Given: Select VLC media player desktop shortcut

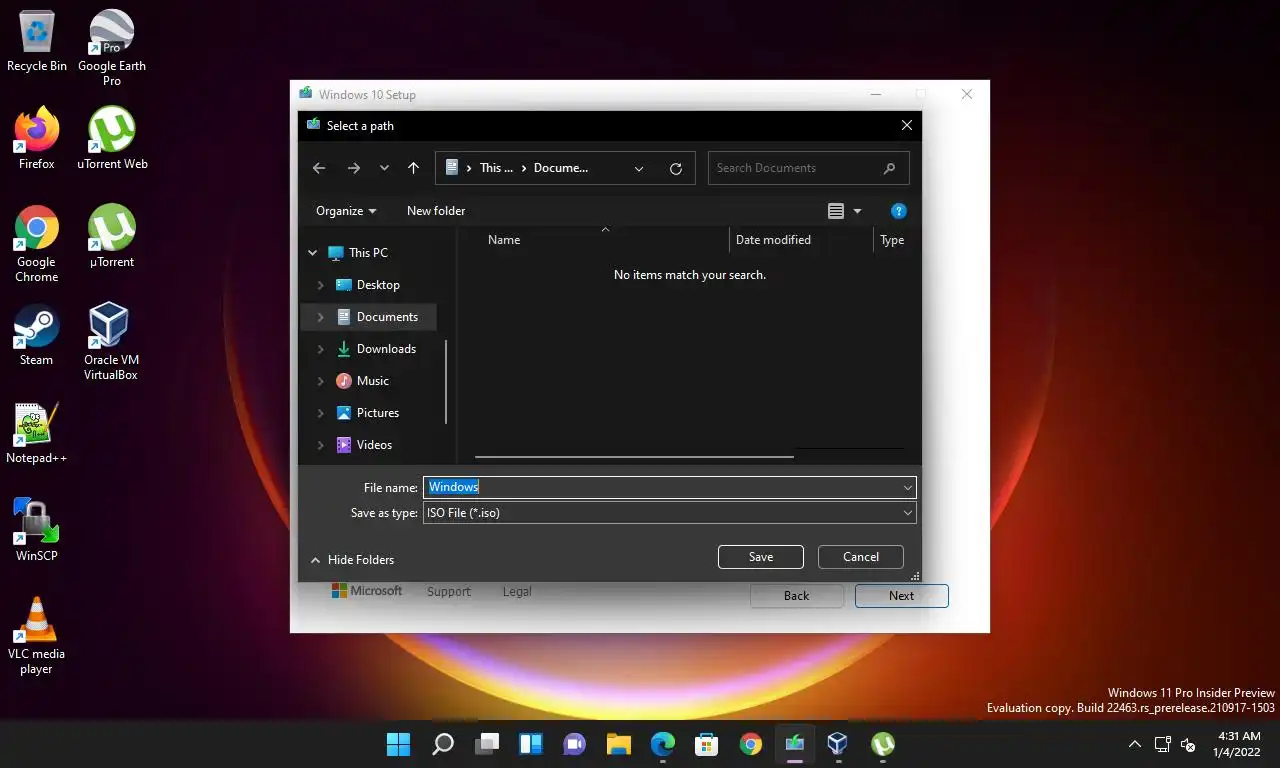Looking at the screenshot, I should (x=37, y=636).
